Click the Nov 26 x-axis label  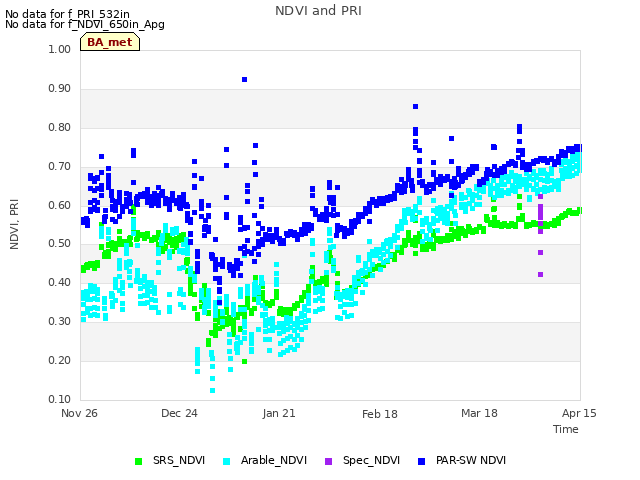(79, 413)
